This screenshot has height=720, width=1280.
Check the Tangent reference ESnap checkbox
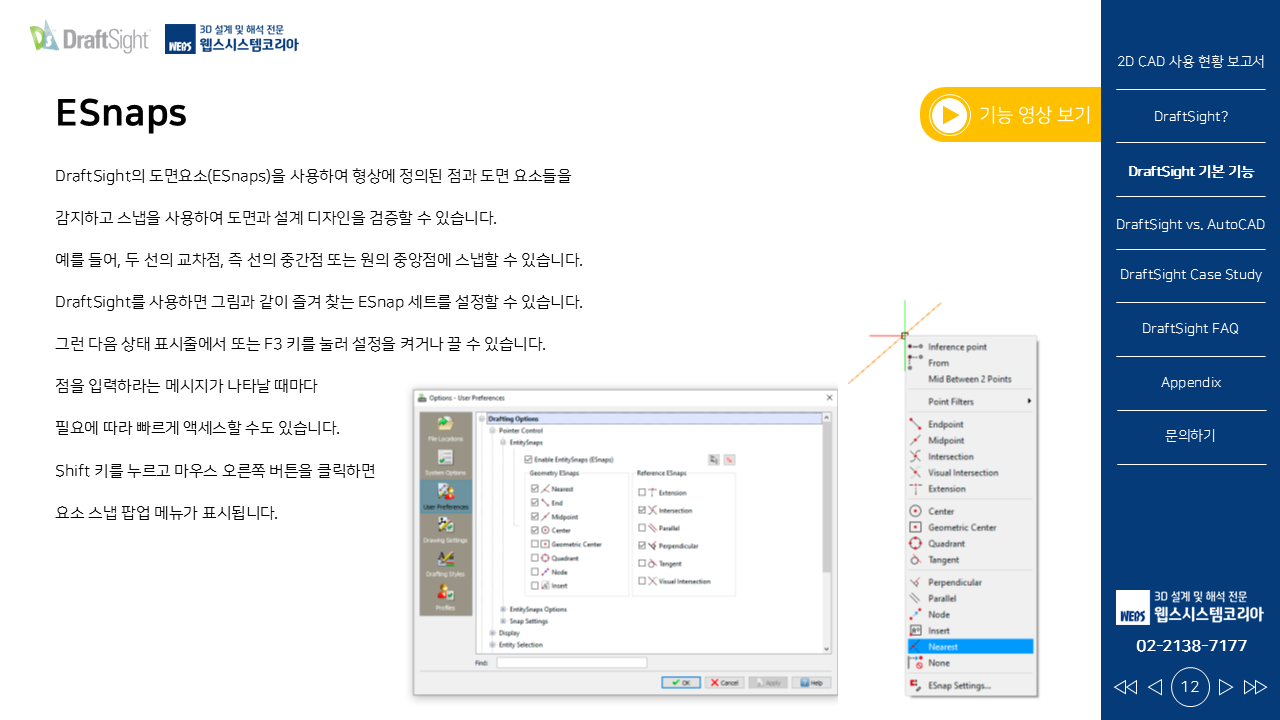point(642,563)
